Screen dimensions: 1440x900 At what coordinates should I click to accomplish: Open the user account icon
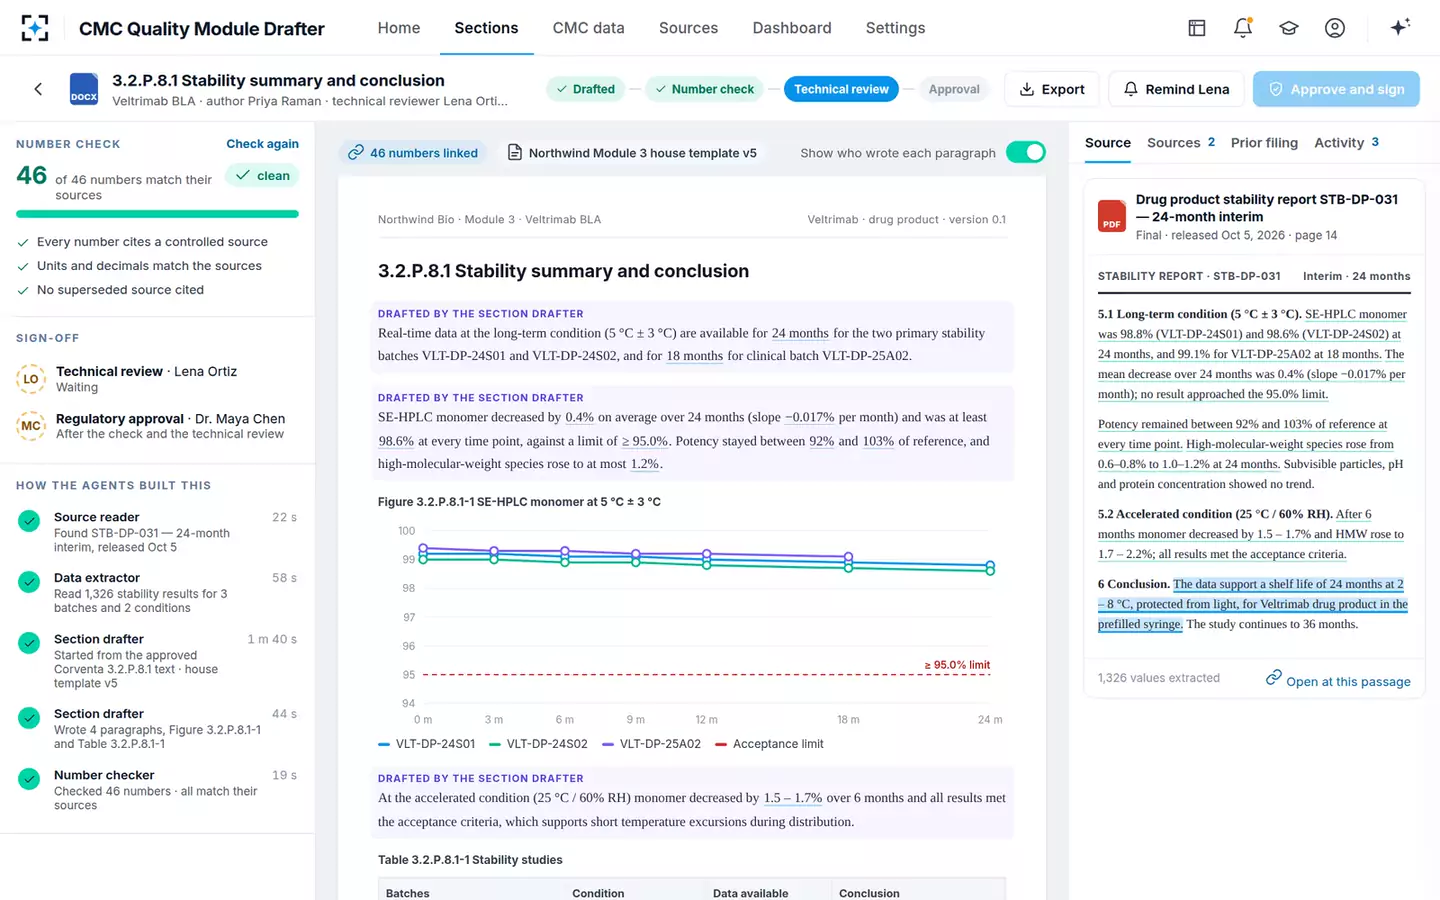[1335, 28]
